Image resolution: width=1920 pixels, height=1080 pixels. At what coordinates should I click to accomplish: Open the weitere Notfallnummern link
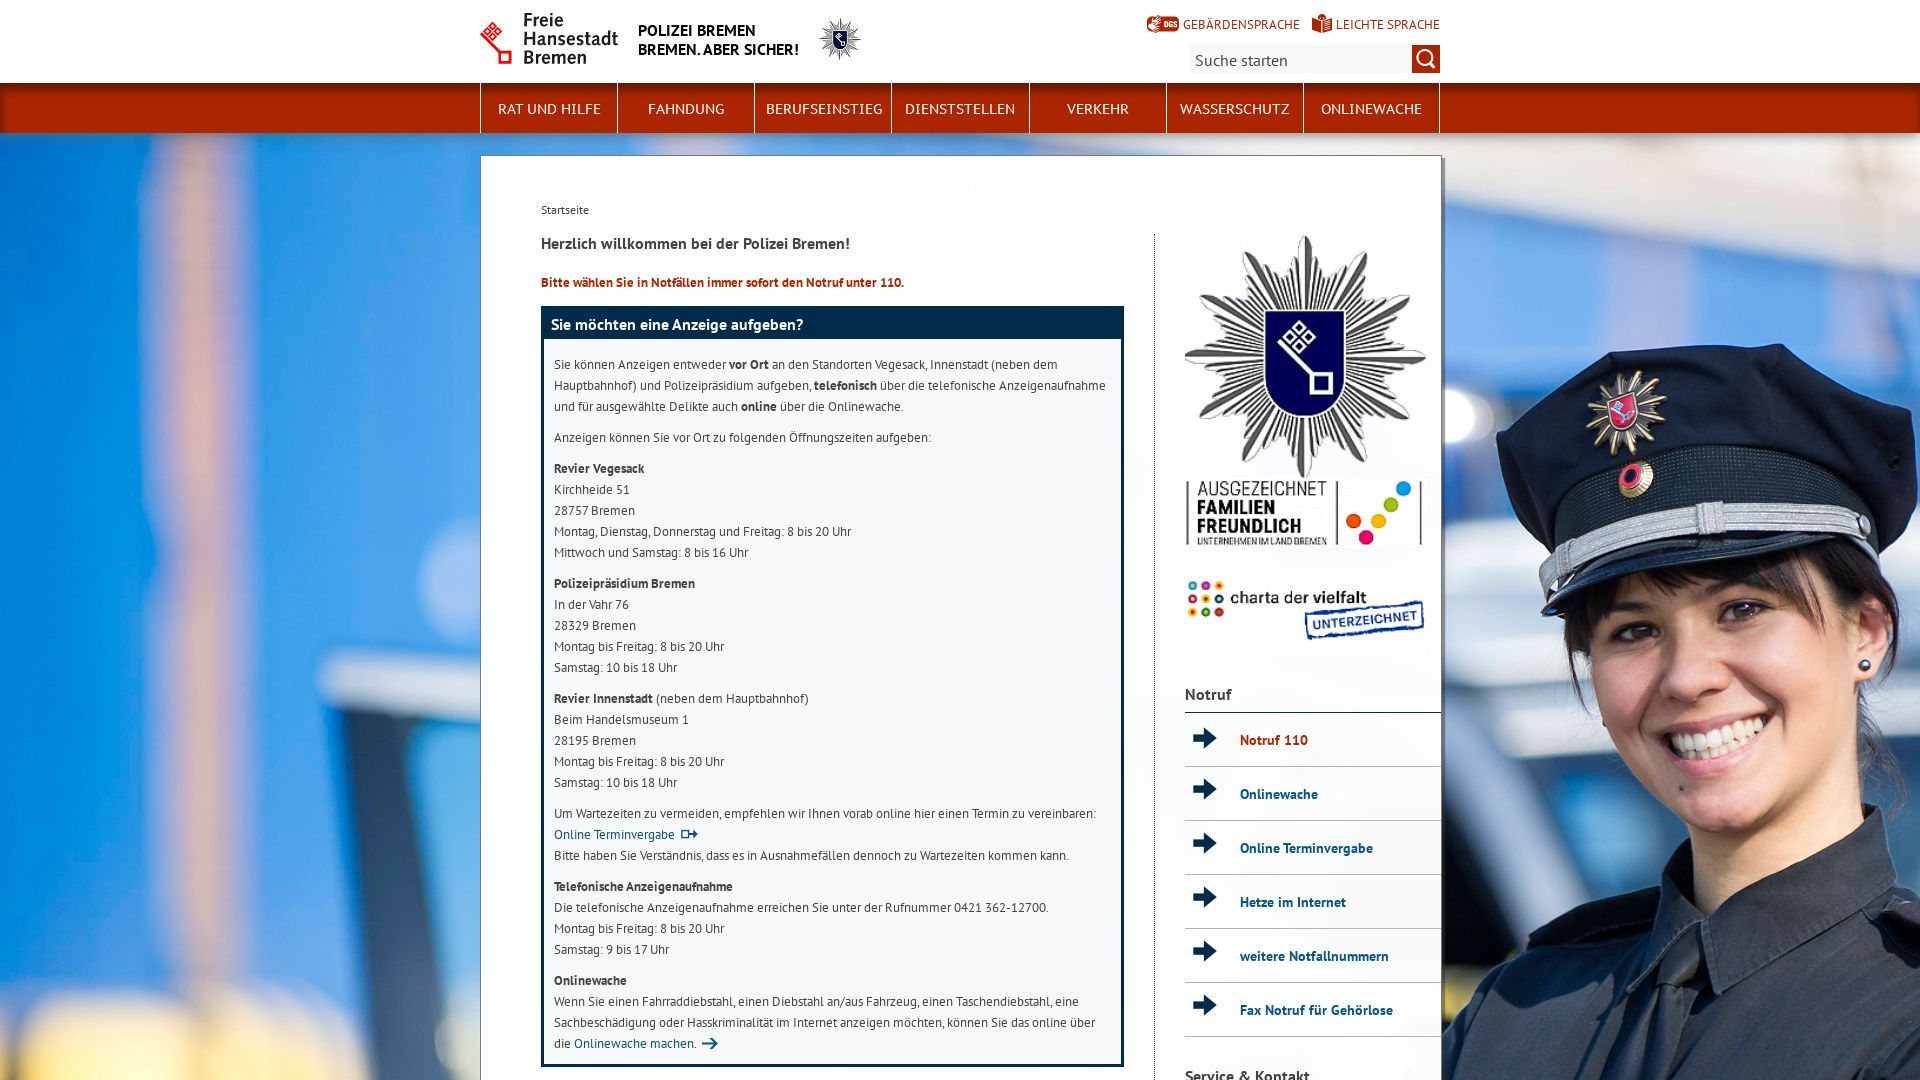1314,956
